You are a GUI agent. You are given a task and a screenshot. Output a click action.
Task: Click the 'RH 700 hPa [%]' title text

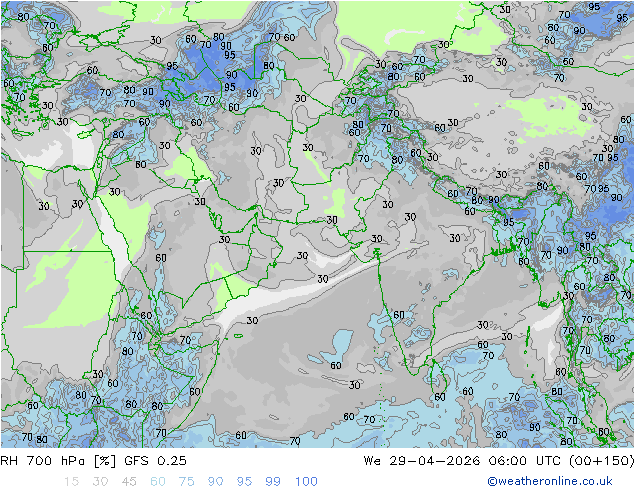click(x=58, y=460)
